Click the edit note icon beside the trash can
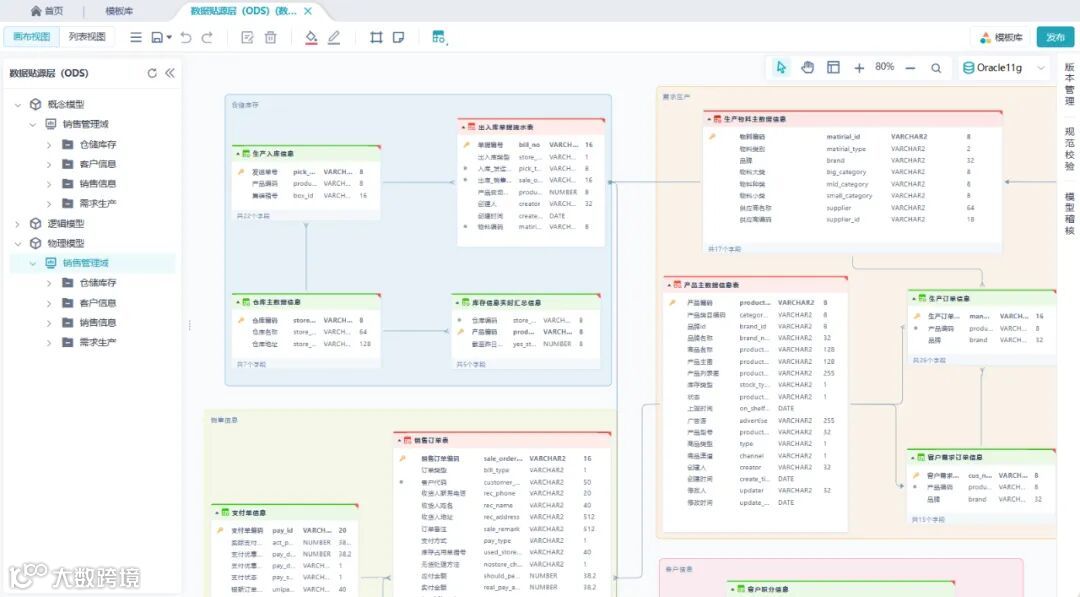Screen dimensions: 1080x597 coord(247,37)
